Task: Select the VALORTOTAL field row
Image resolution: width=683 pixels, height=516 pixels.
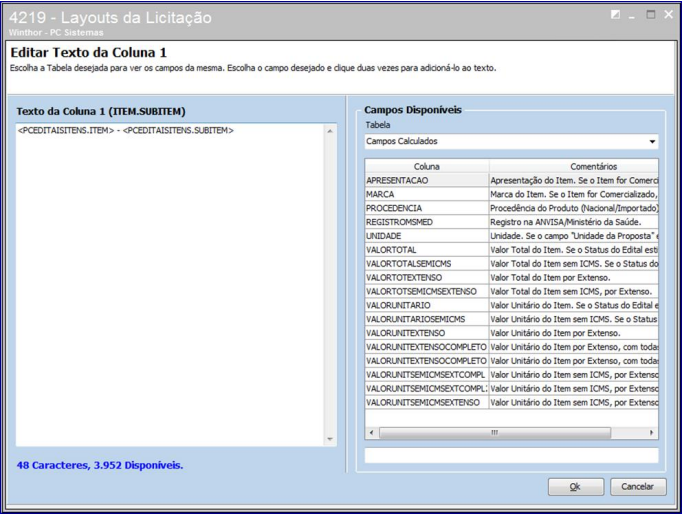Action: tap(511, 250)
